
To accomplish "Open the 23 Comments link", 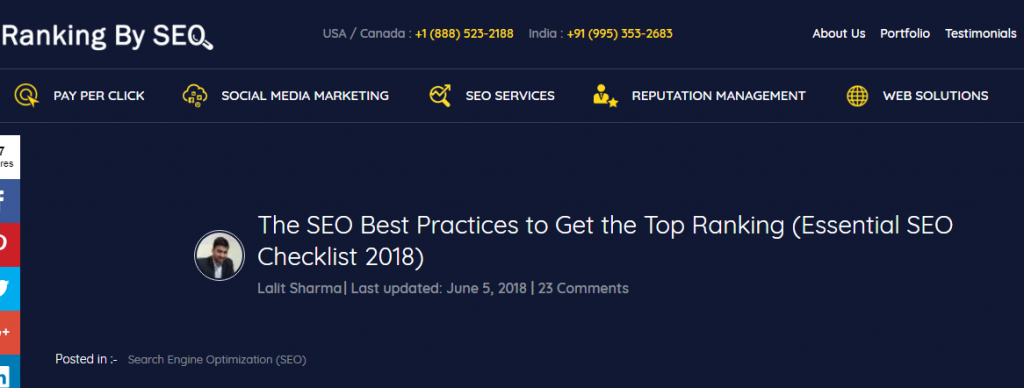I will coord(583,288).
